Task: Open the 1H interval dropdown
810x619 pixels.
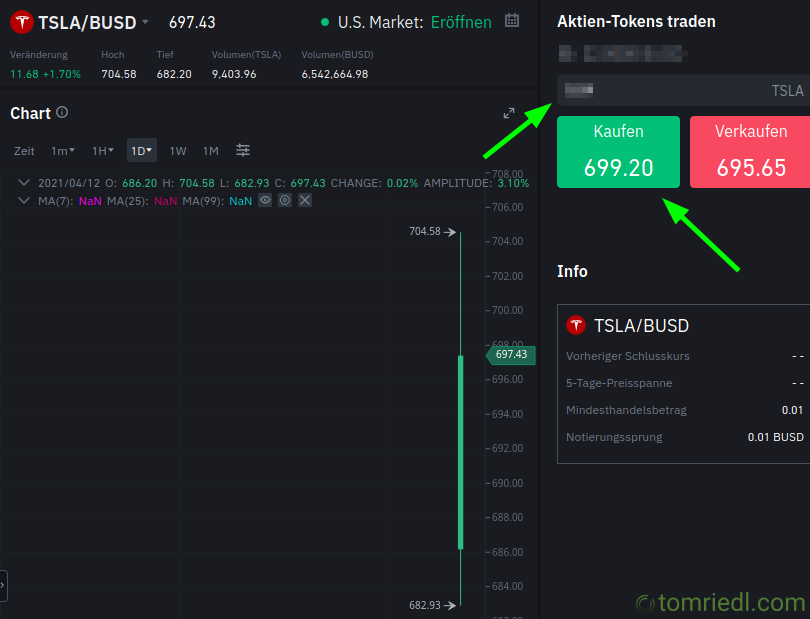Action: click(101, 150)
